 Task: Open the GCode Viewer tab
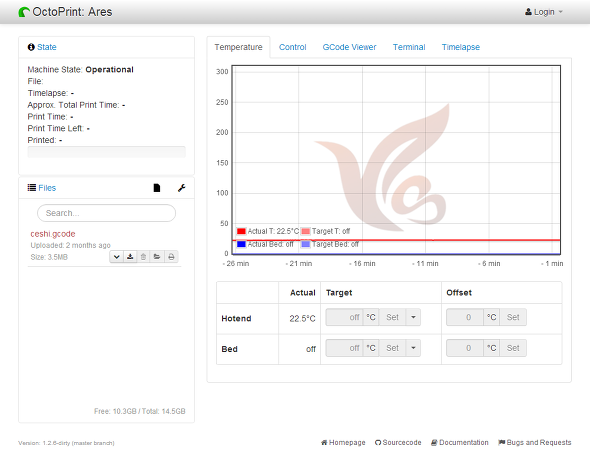[x=349, y=47]
